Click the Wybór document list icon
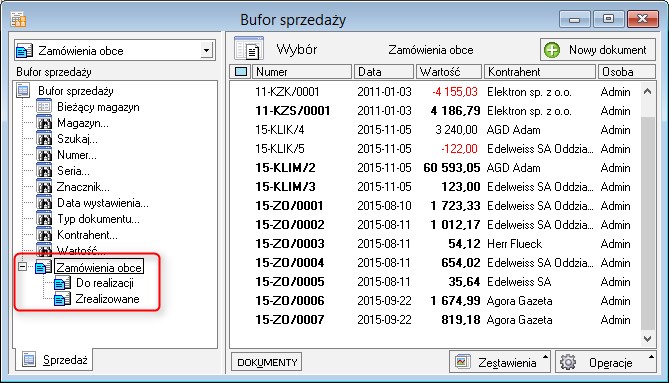The height and width of the screenshot is (383, 669). click(249, 48)
